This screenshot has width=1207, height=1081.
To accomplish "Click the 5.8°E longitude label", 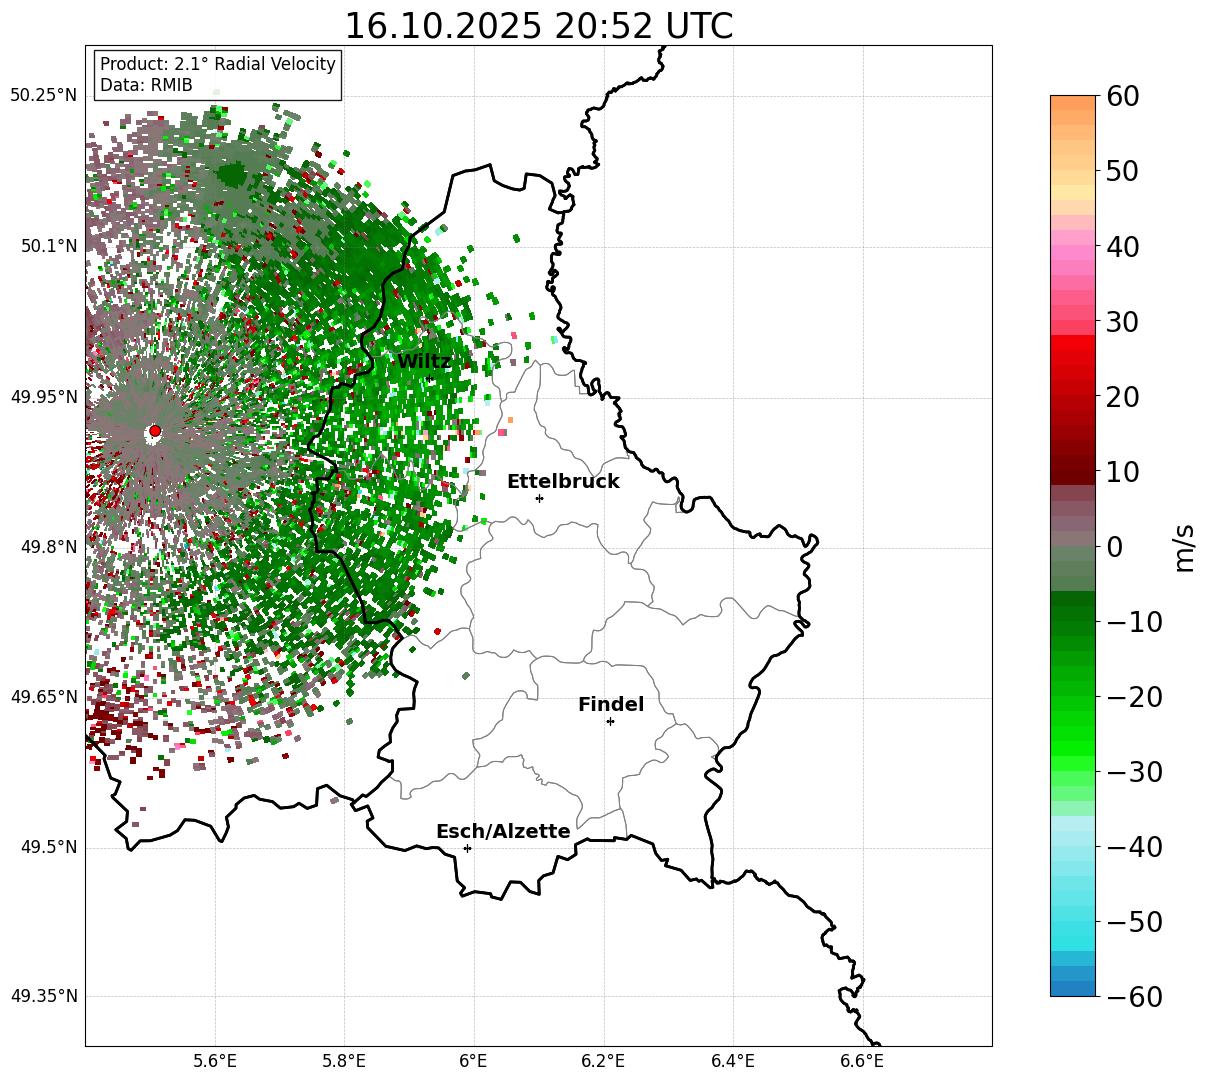I will click(x=345, y=1060).
